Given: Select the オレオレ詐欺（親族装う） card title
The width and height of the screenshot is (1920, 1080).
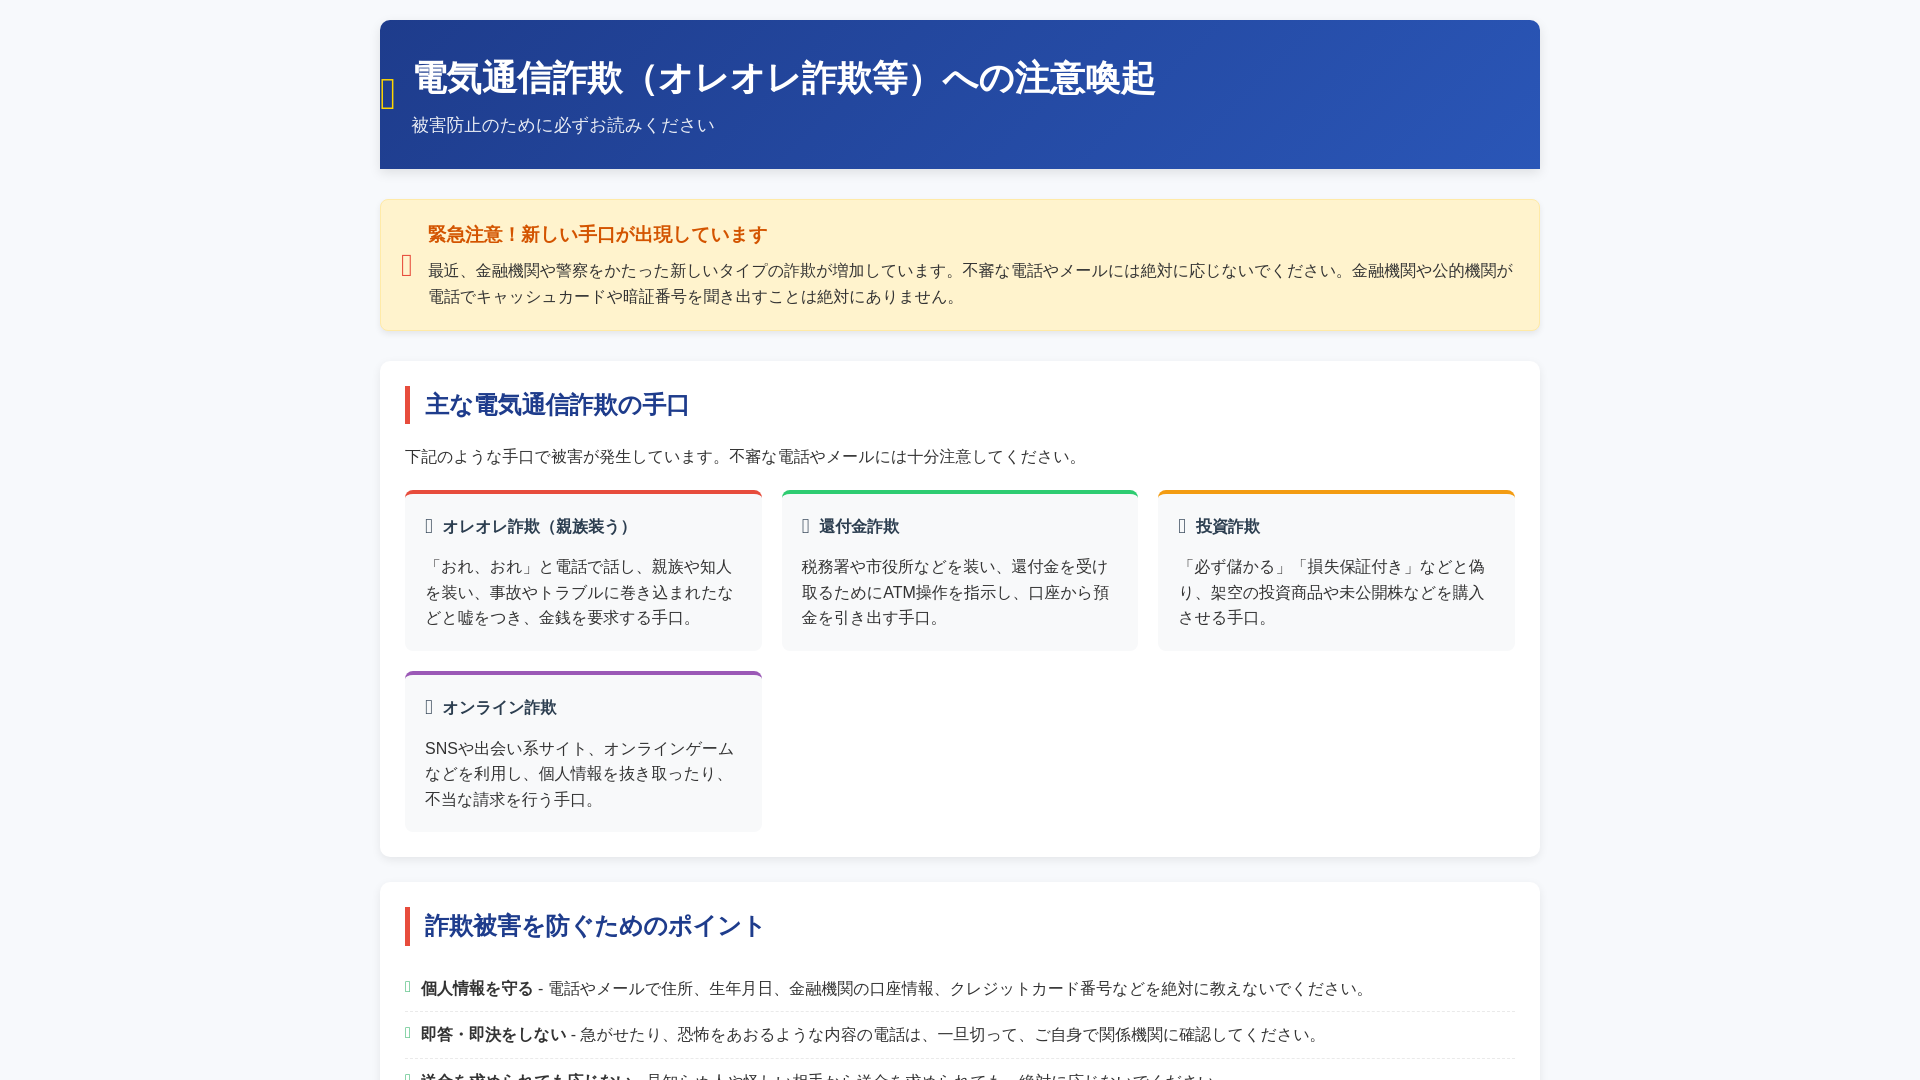Looking at the screenshot, I should click(x=536, y=527).
